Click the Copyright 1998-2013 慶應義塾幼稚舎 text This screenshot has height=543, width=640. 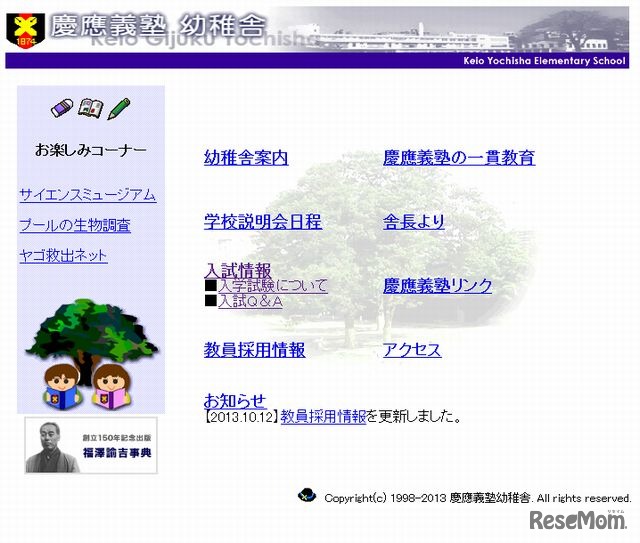[x=478, y=498]
